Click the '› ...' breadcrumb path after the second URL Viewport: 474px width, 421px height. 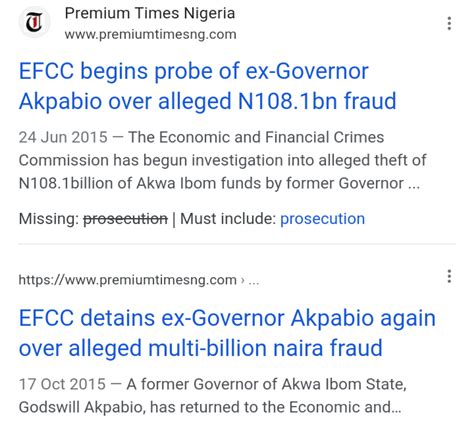click(x=250, y=280)
